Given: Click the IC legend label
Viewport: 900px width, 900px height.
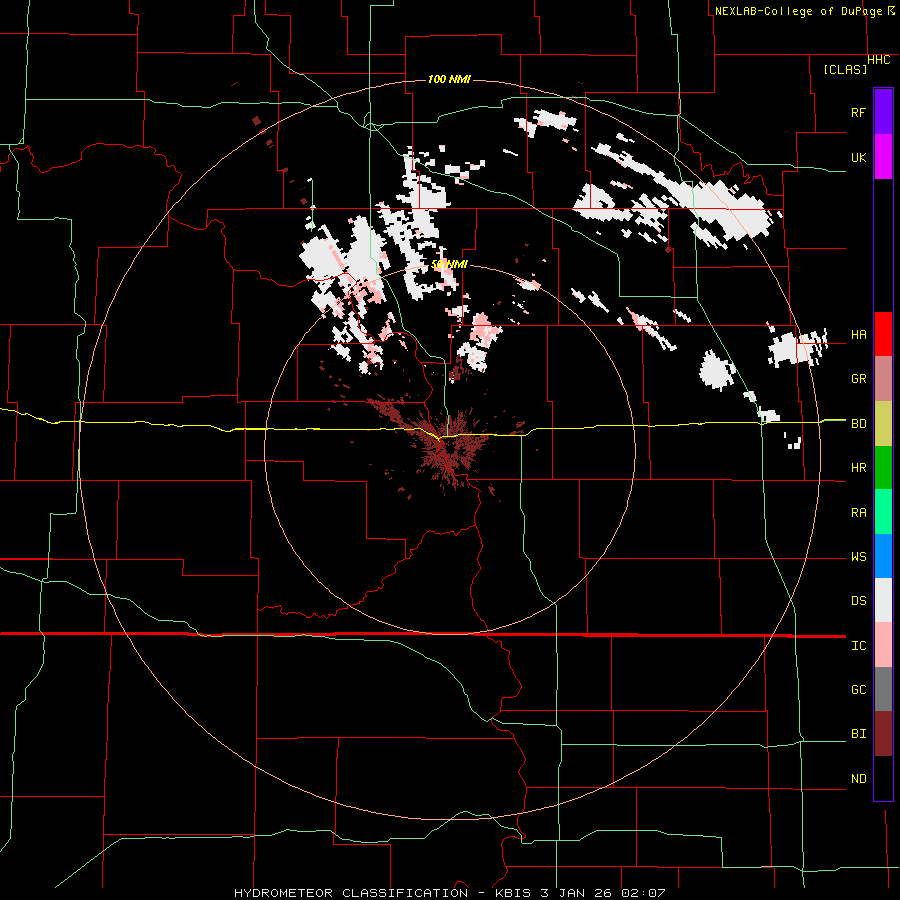Looking at the screenshot, I should point(859,646).
